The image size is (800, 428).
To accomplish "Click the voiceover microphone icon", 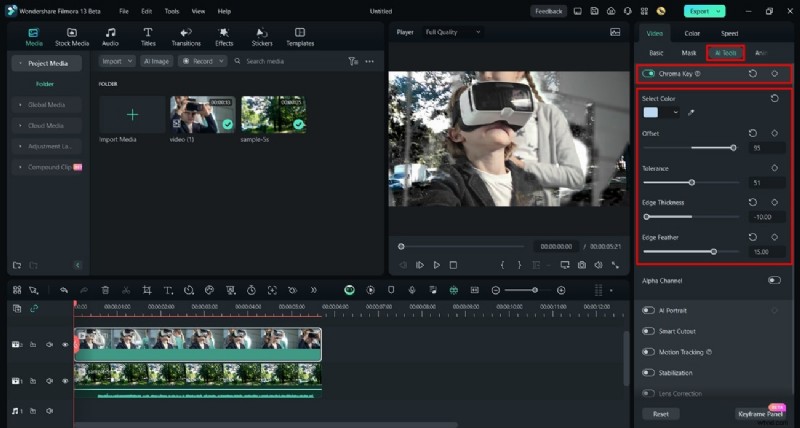I will click(412, 290).
